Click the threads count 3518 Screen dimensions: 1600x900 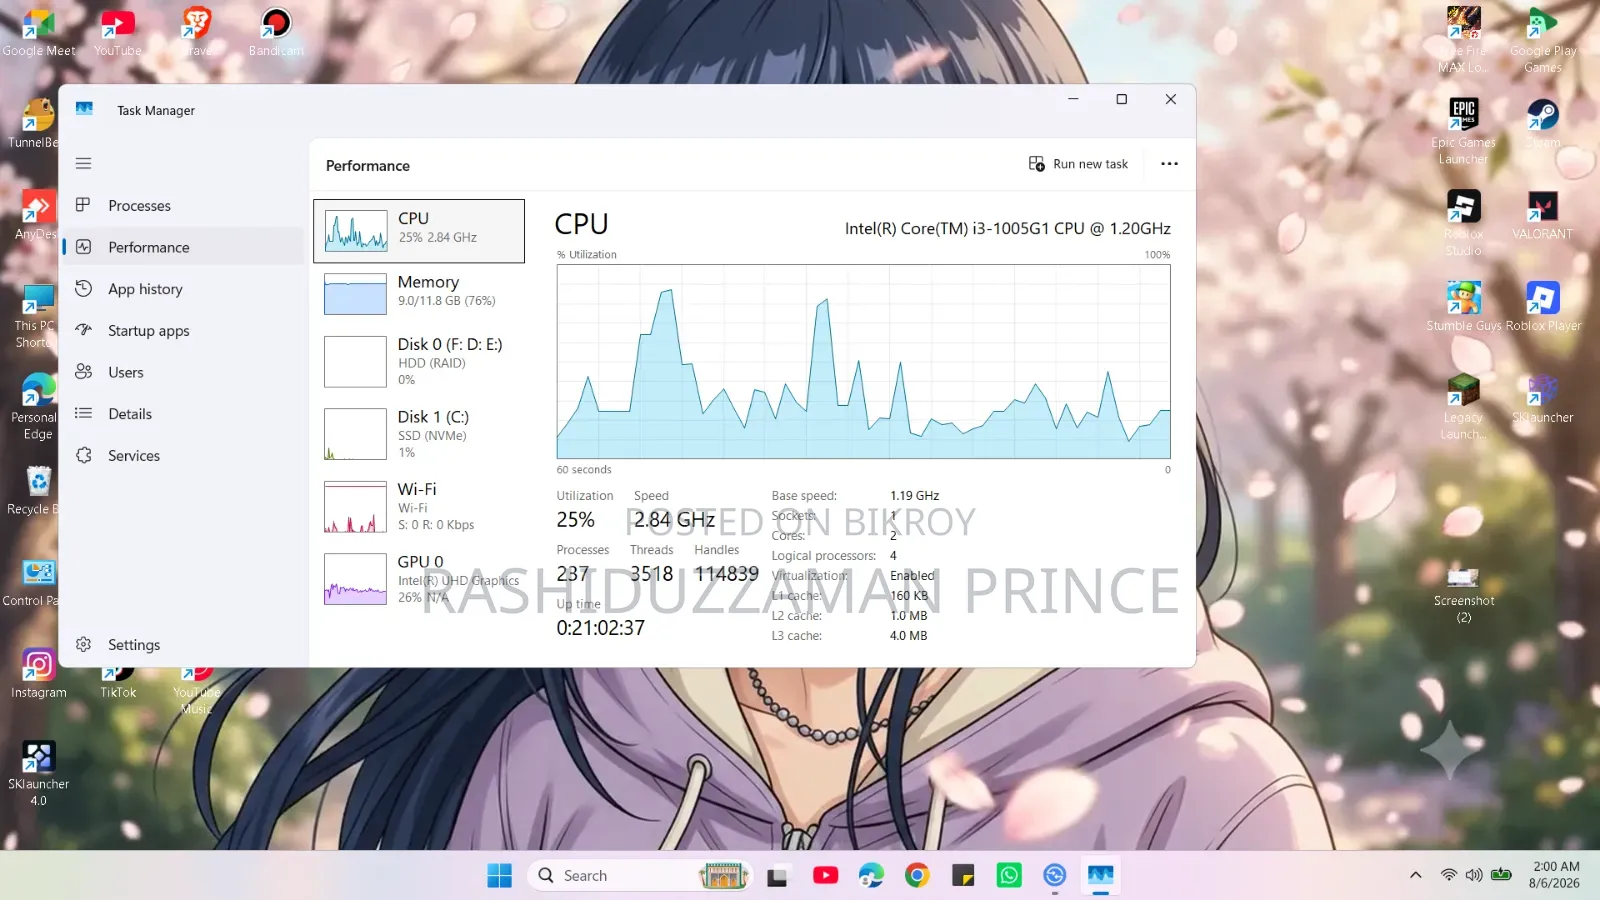tap(652, 574)
